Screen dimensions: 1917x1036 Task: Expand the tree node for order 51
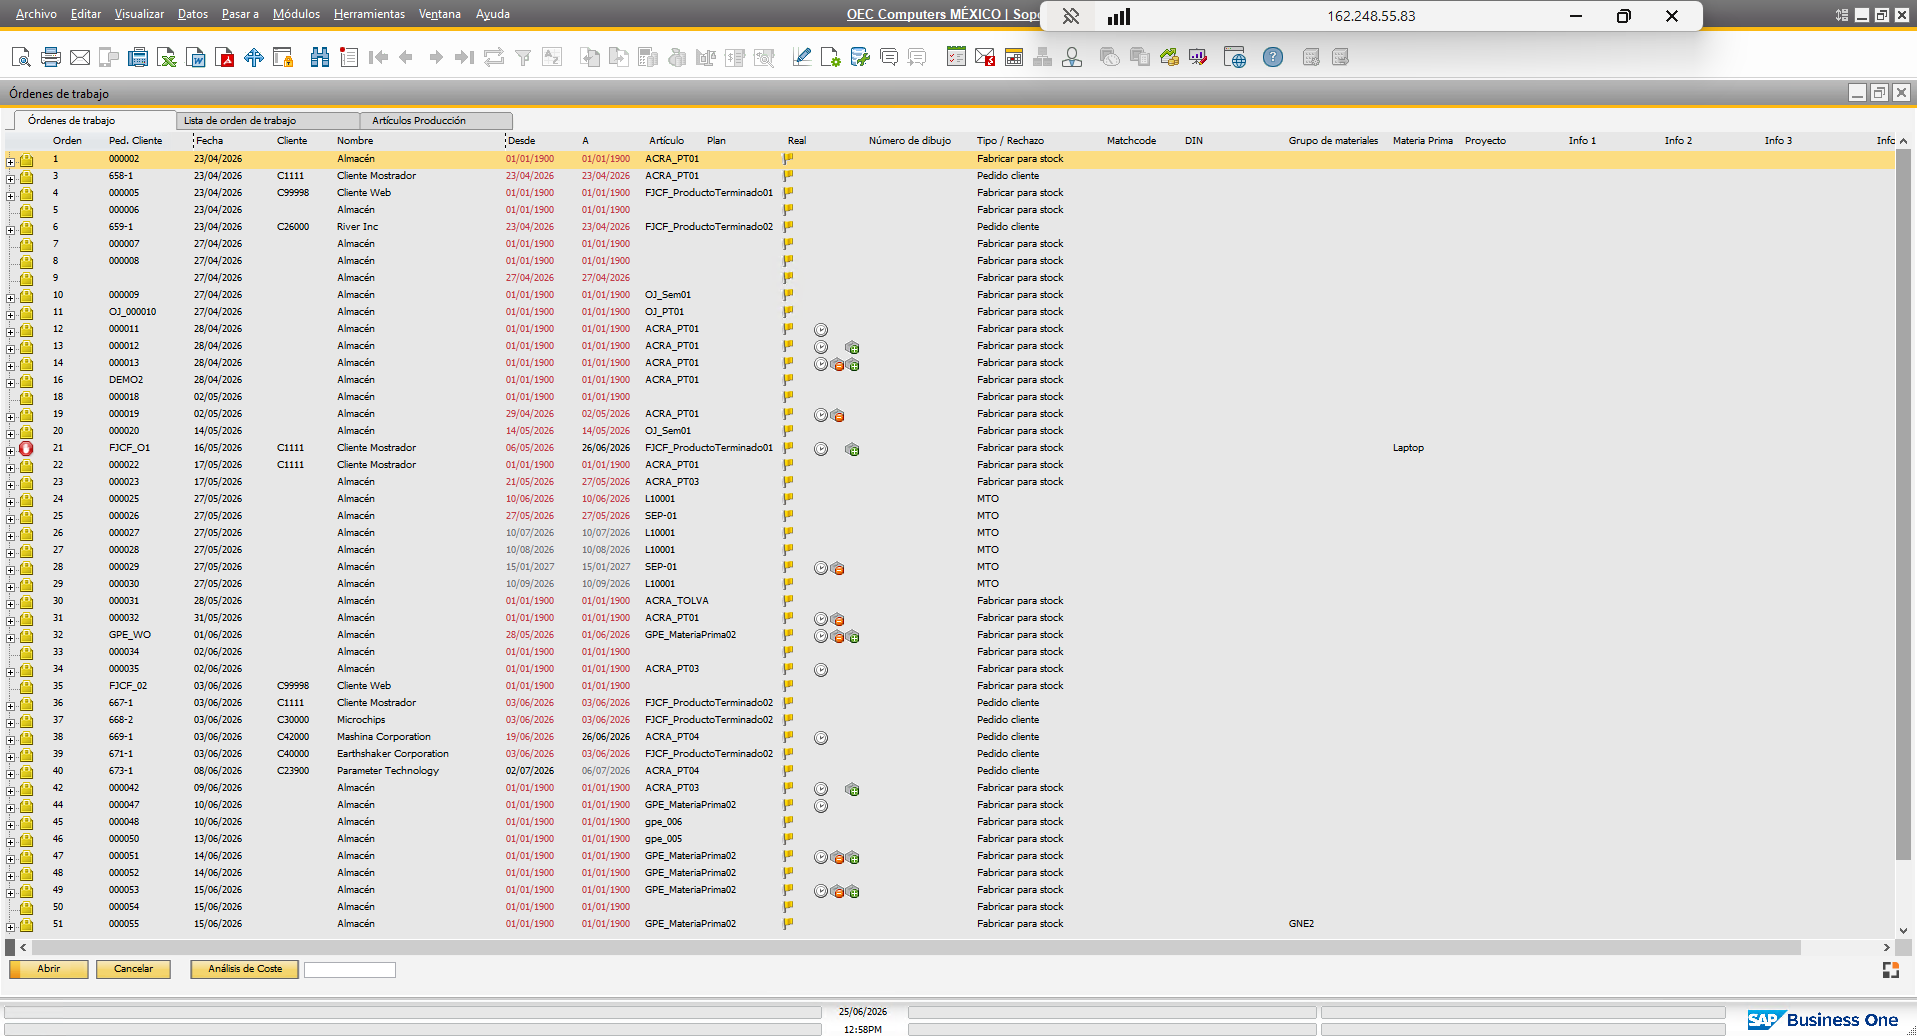pyautogui.click(x=10, y=926)
